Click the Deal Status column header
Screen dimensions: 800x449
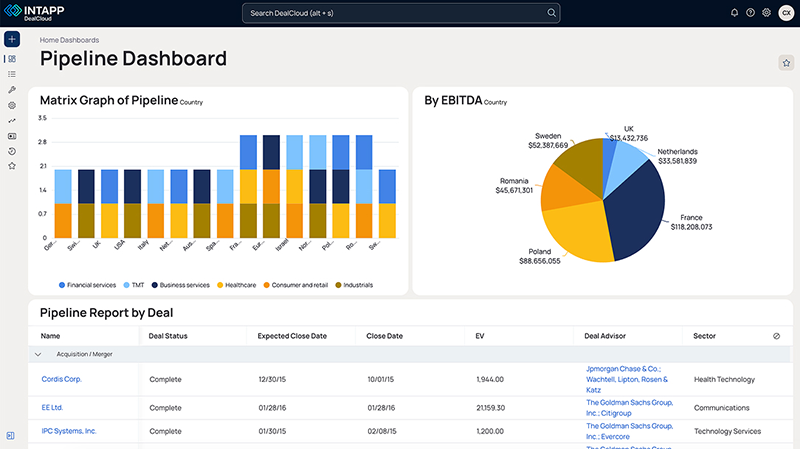click(168, 336)
